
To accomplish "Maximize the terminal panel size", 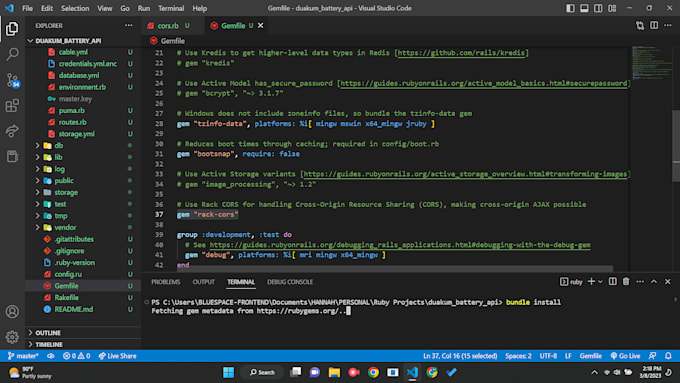I will (x=654, y=282).
